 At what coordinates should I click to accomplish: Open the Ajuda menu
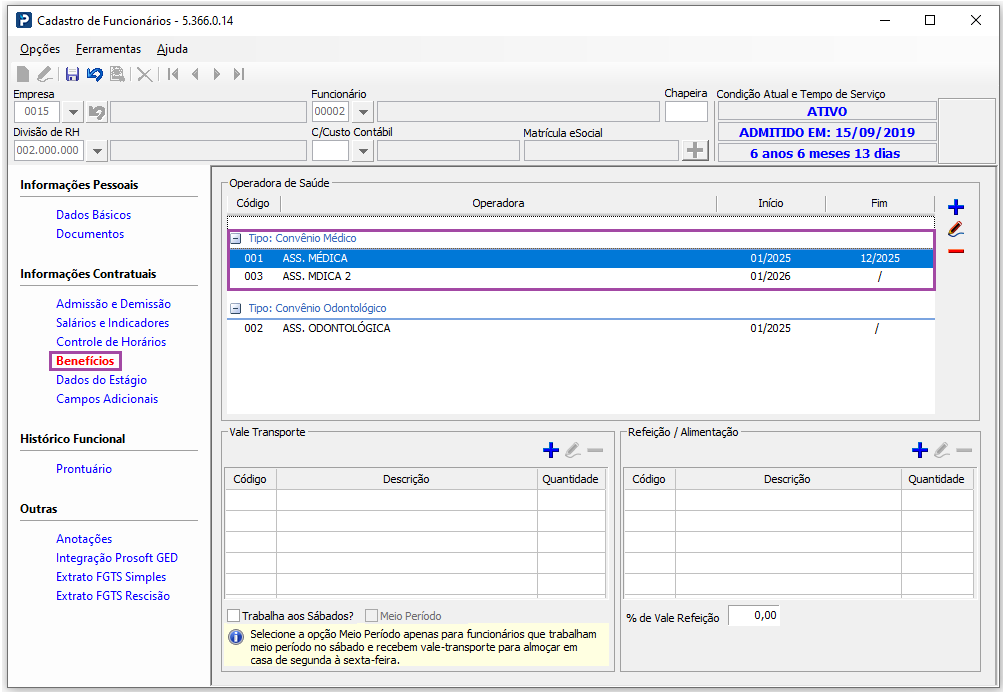click(172, 49)
